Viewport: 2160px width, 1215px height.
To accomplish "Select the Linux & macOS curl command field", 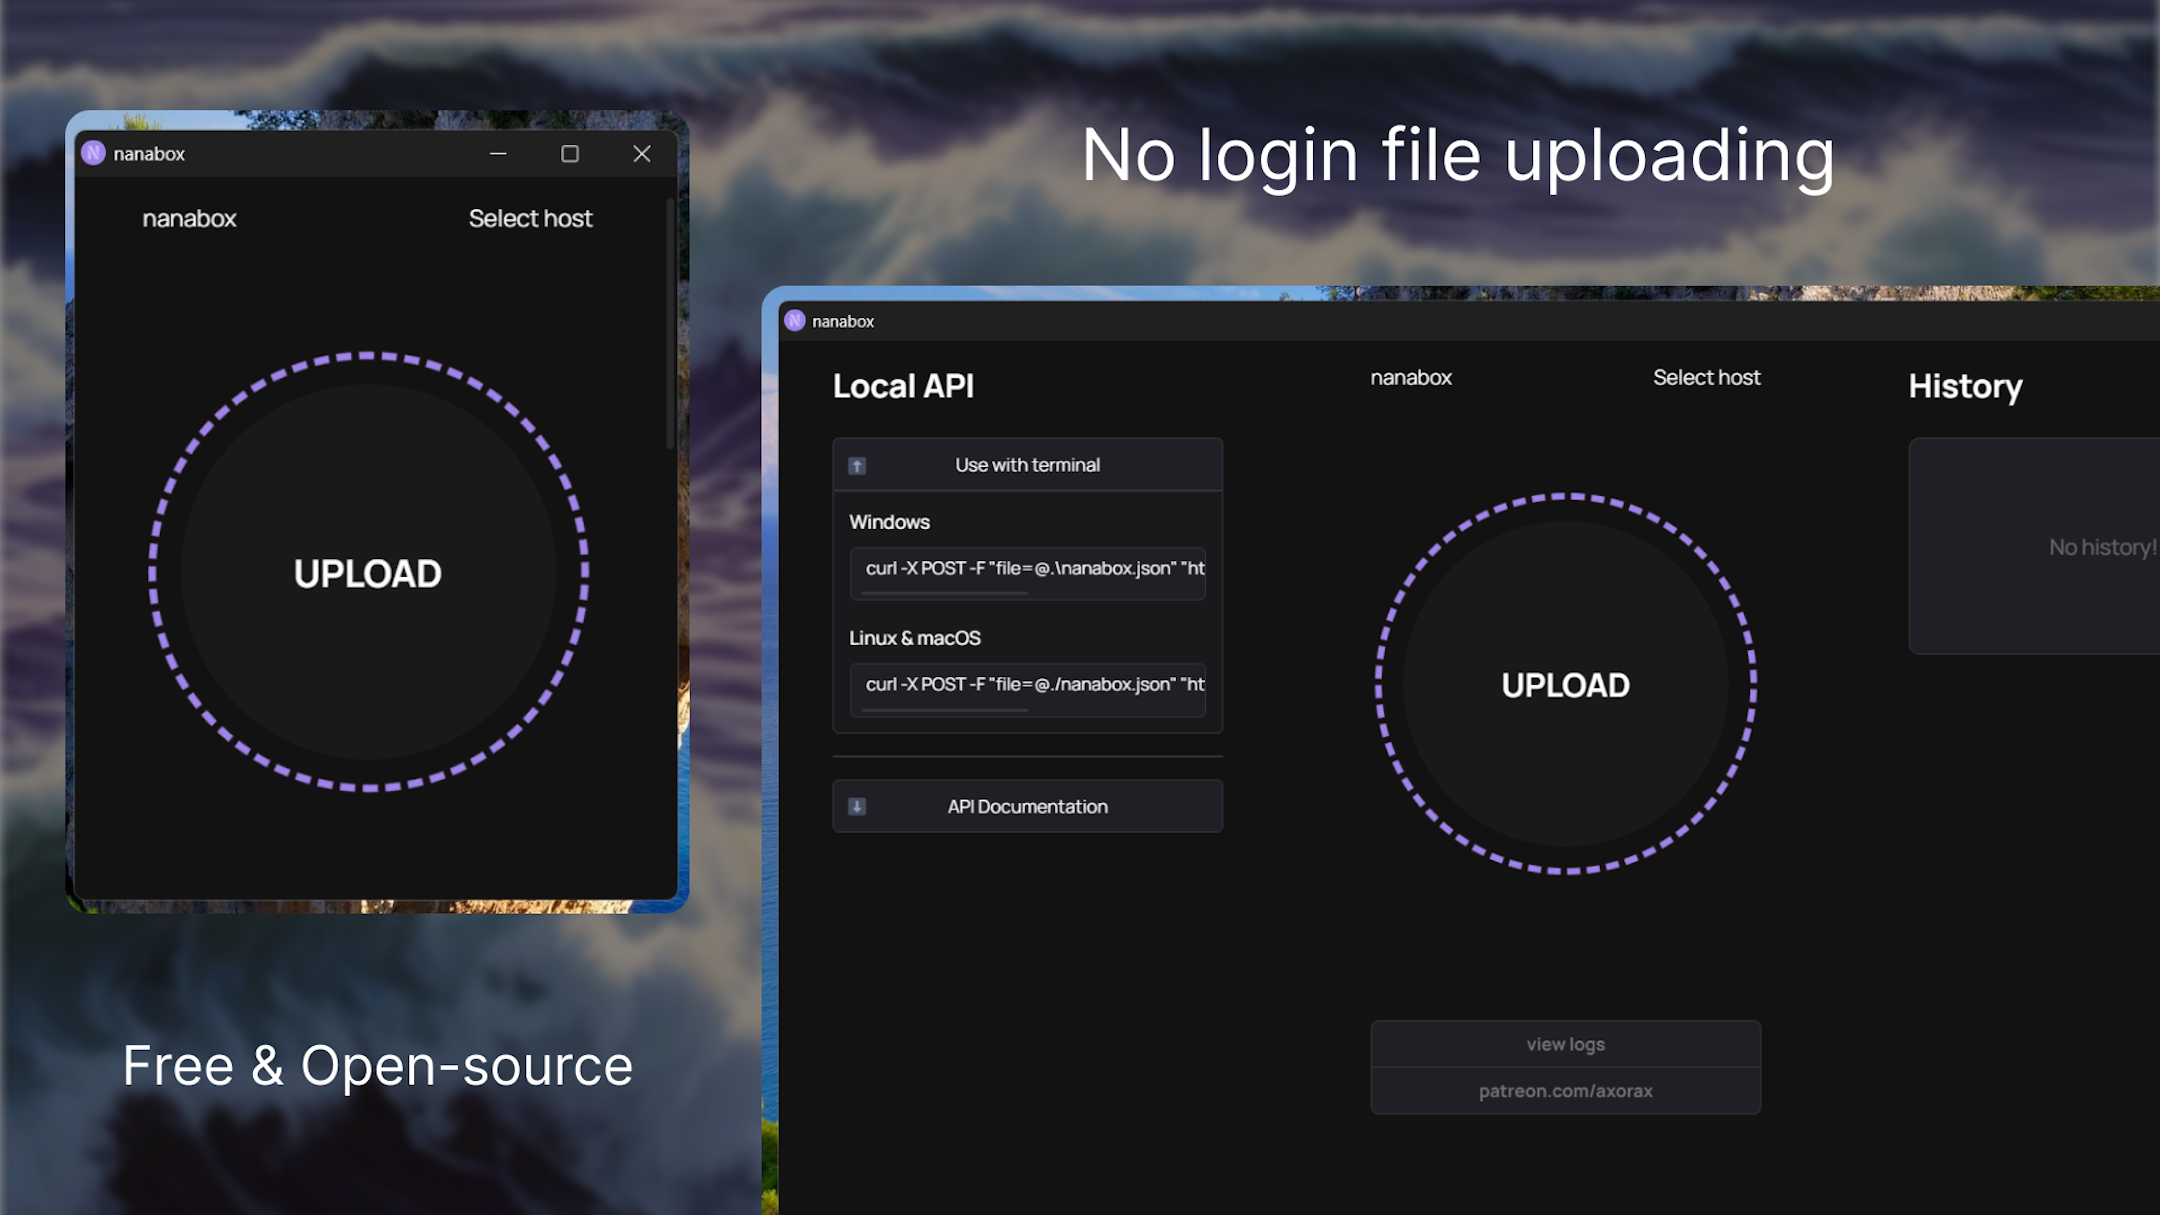I will pyautogui.click(x=1027, y=687).
